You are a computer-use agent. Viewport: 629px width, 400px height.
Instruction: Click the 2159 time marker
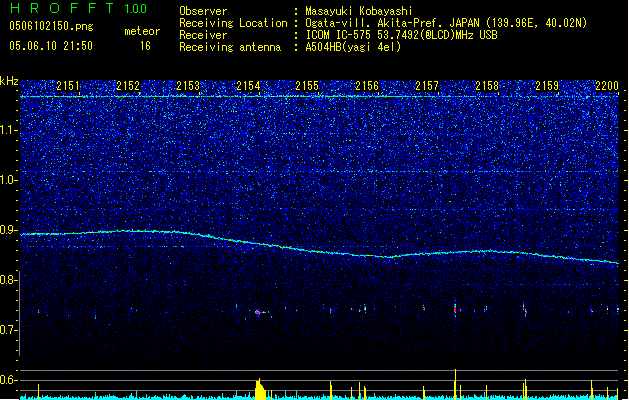[x=547, y=86]
